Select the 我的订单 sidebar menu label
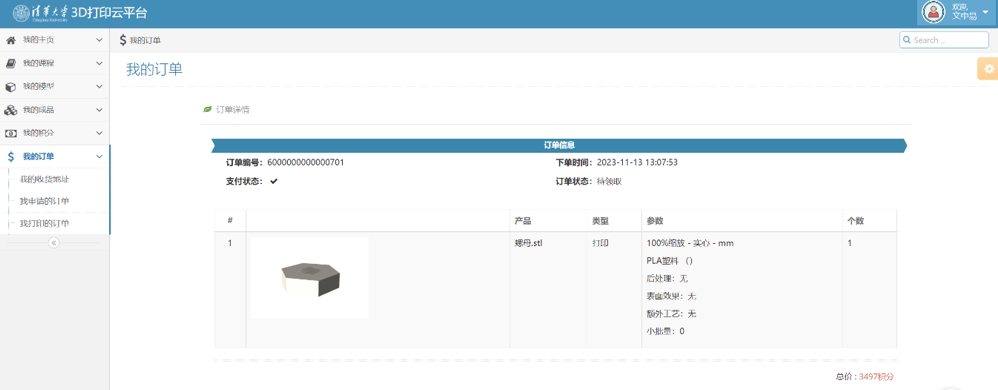Image resolution: width=998 pixels, height=390 pixels. [38, 157]
